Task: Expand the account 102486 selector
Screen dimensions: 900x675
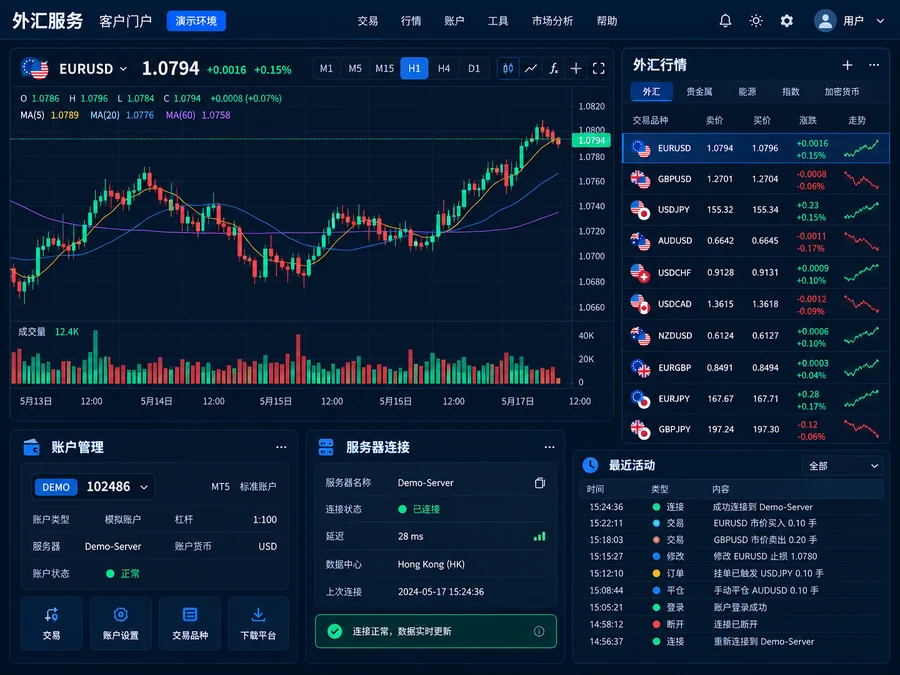Action: [93, 487]
